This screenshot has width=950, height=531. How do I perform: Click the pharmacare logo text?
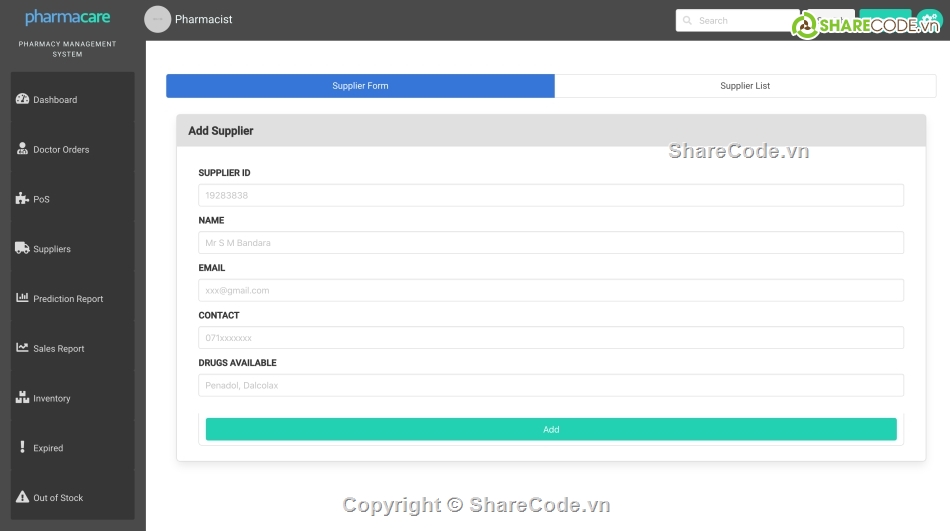pos(68,18)
